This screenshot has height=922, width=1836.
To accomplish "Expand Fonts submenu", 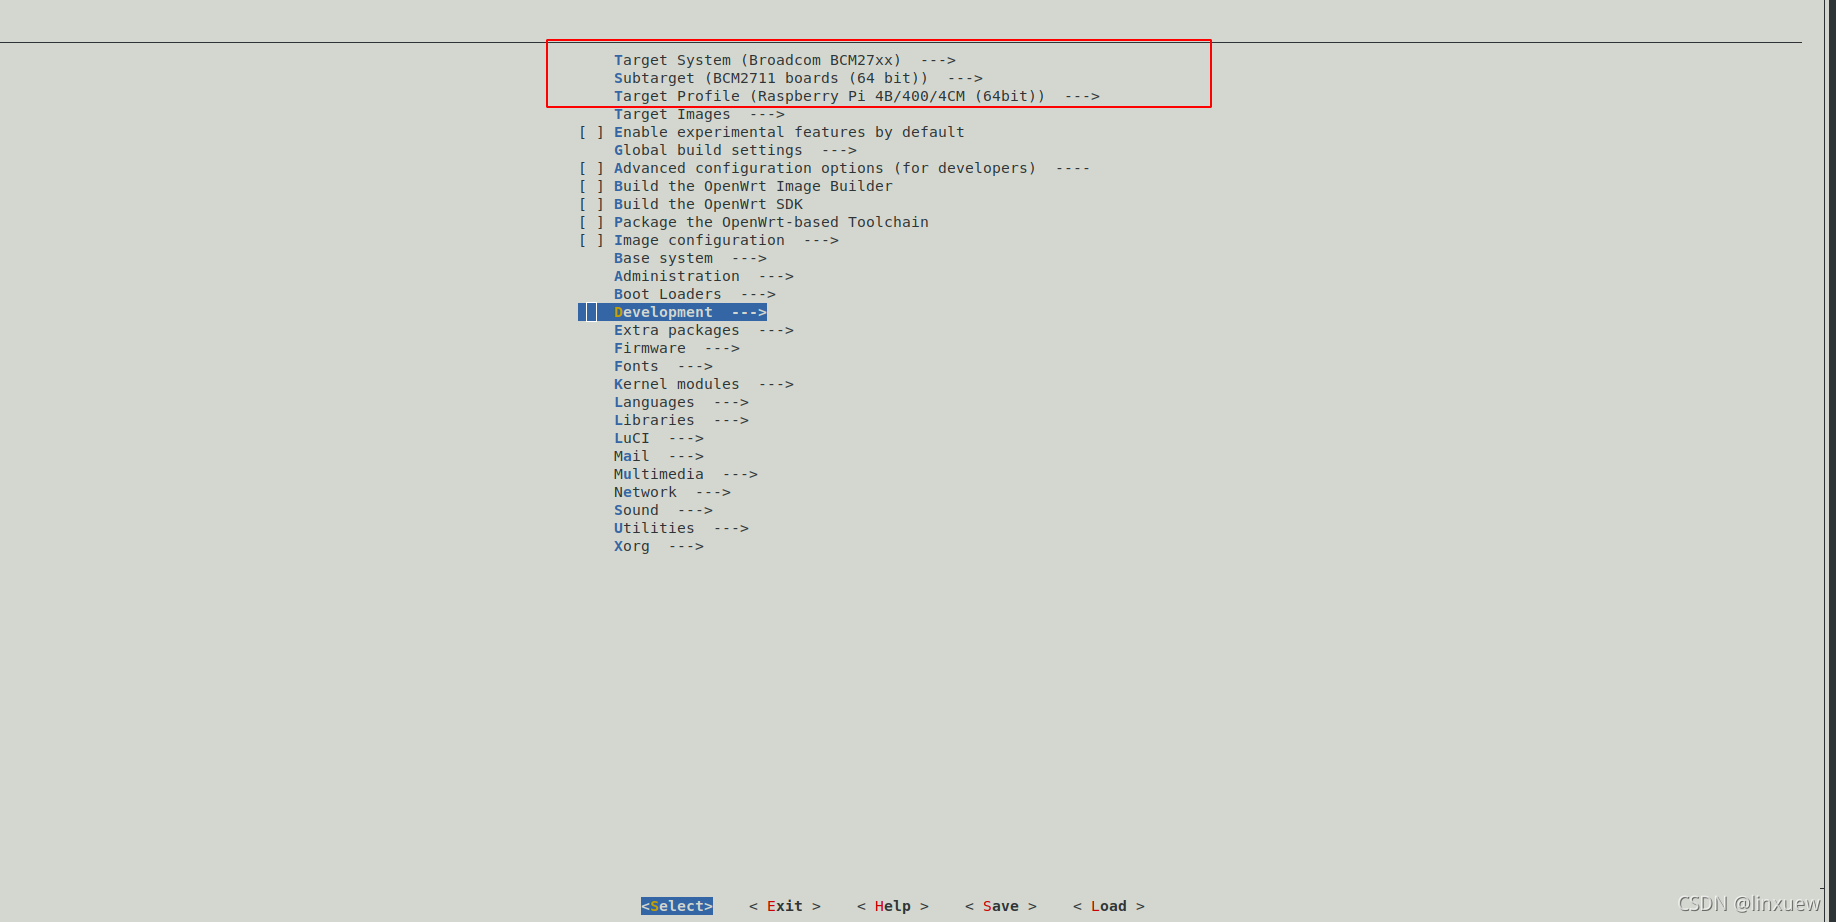I will (663, 366).
